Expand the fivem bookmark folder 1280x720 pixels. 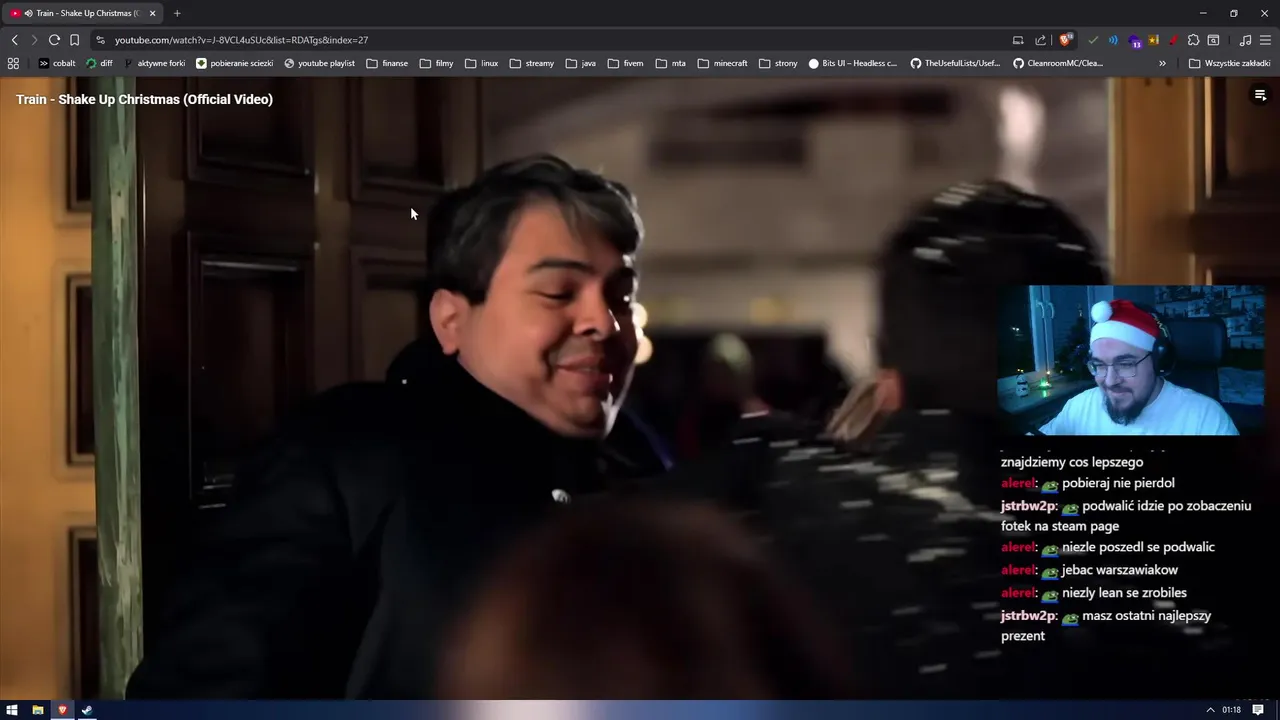pos(625,63)
